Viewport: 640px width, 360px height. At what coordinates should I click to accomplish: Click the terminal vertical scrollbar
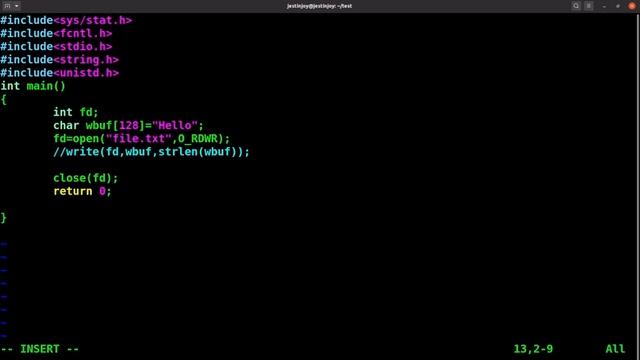coord(638,186)
